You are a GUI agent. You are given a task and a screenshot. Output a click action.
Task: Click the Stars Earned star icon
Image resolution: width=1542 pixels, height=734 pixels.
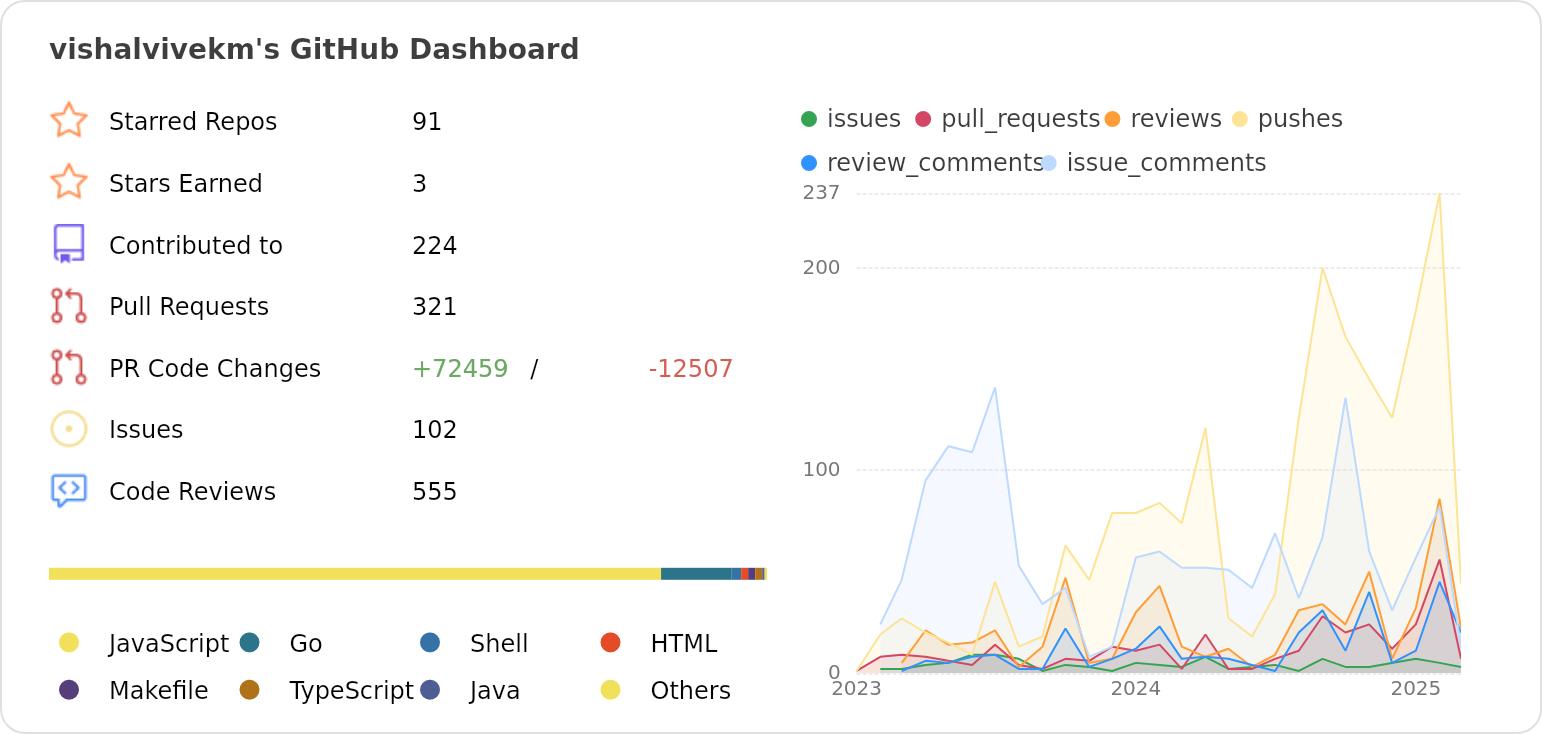69,182
